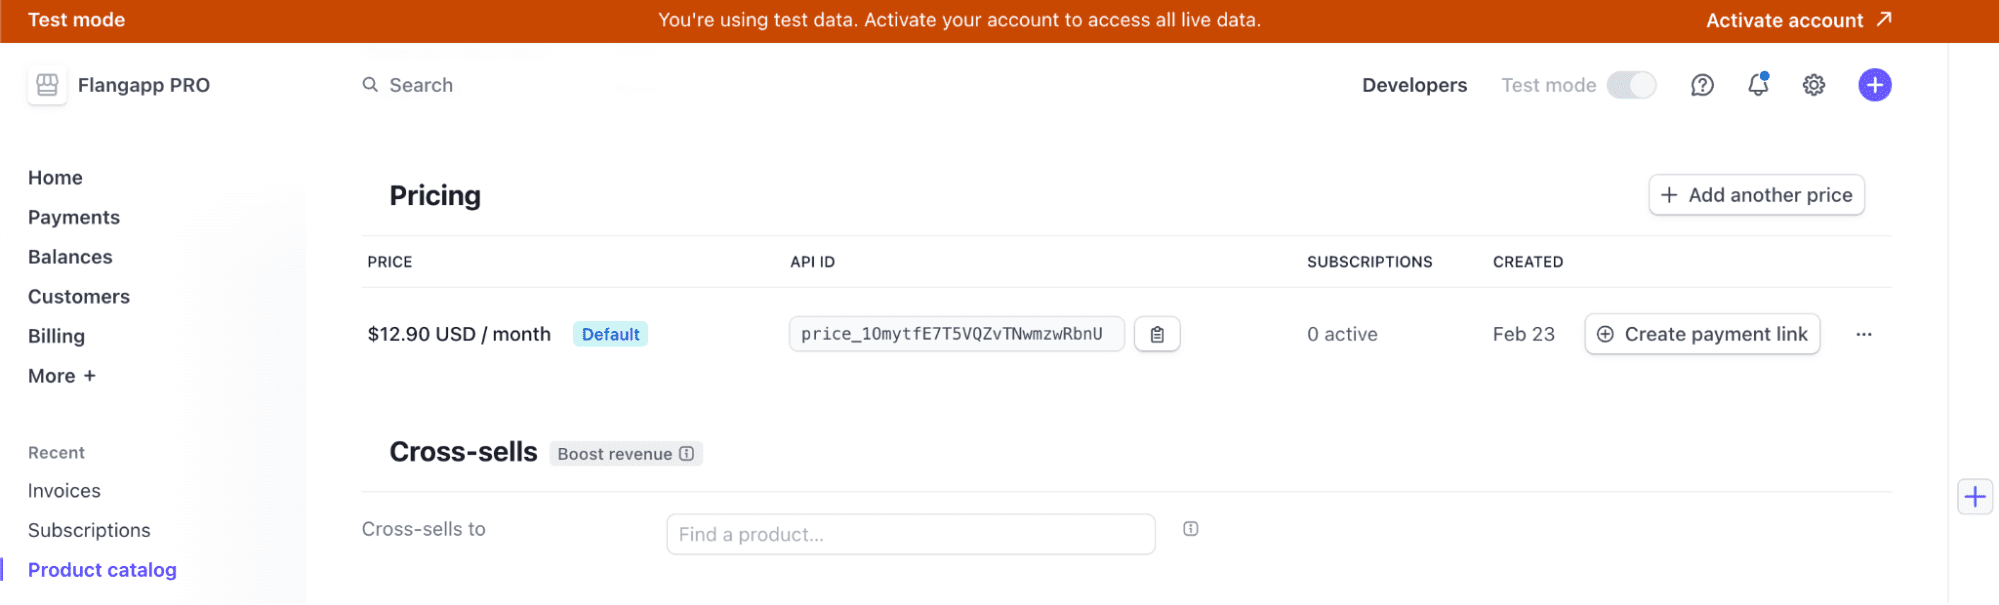Go to Payments in the sidebar
The height and width of the screenshot is (605, 1999).
tap(74, 217)
